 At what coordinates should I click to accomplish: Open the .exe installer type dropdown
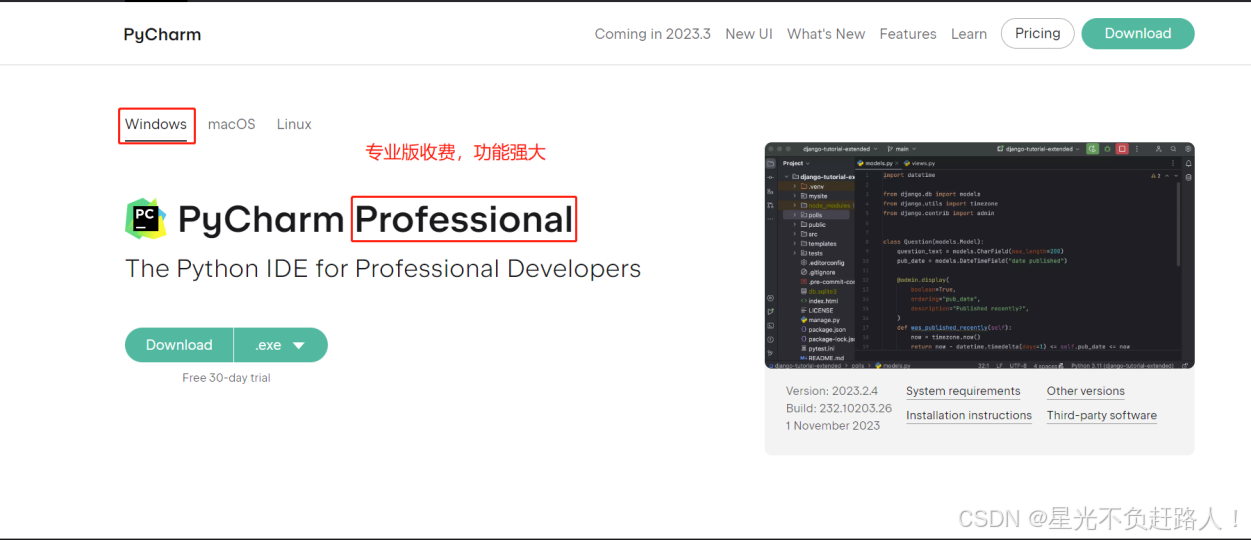click(x=281, y=345)
